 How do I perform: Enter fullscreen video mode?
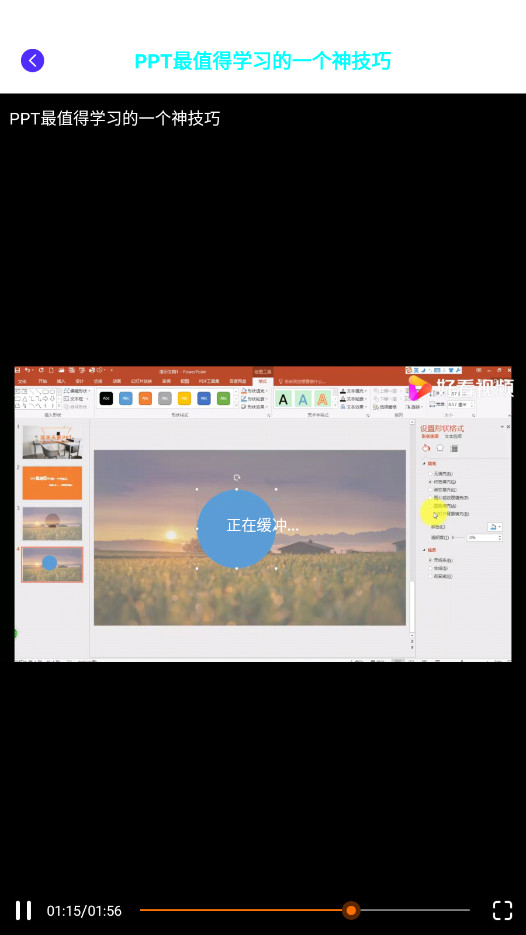click(502, 911)
